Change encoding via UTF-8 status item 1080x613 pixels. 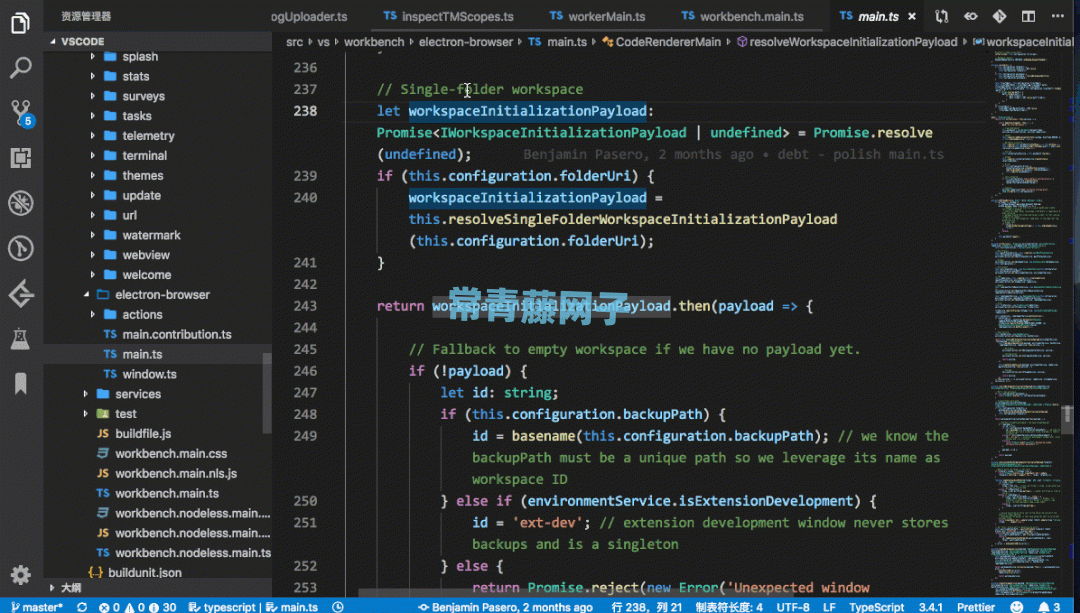pyautogui.click(x=793, y=607)
